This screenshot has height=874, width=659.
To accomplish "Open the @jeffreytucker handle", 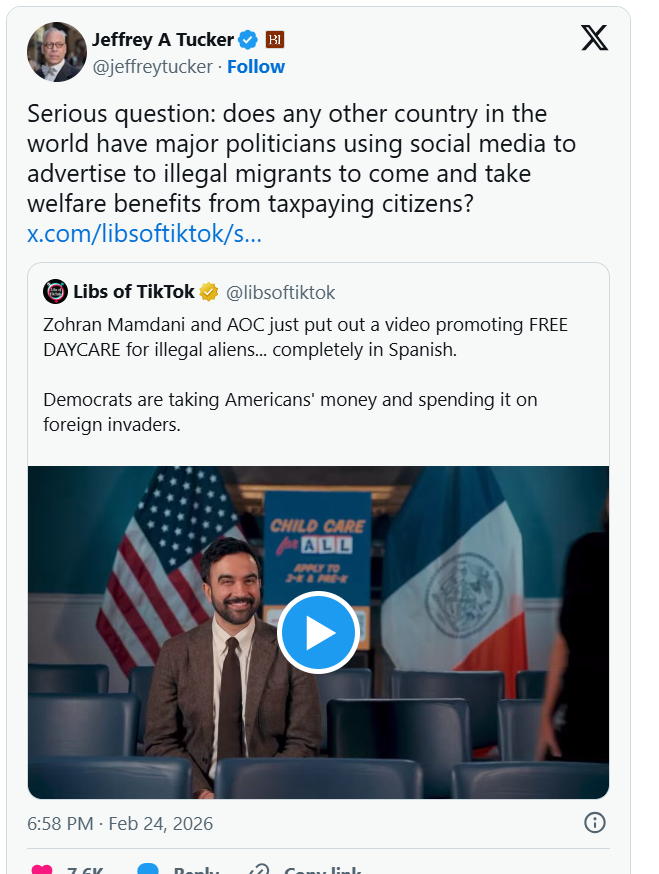I will tap(152, 67).
